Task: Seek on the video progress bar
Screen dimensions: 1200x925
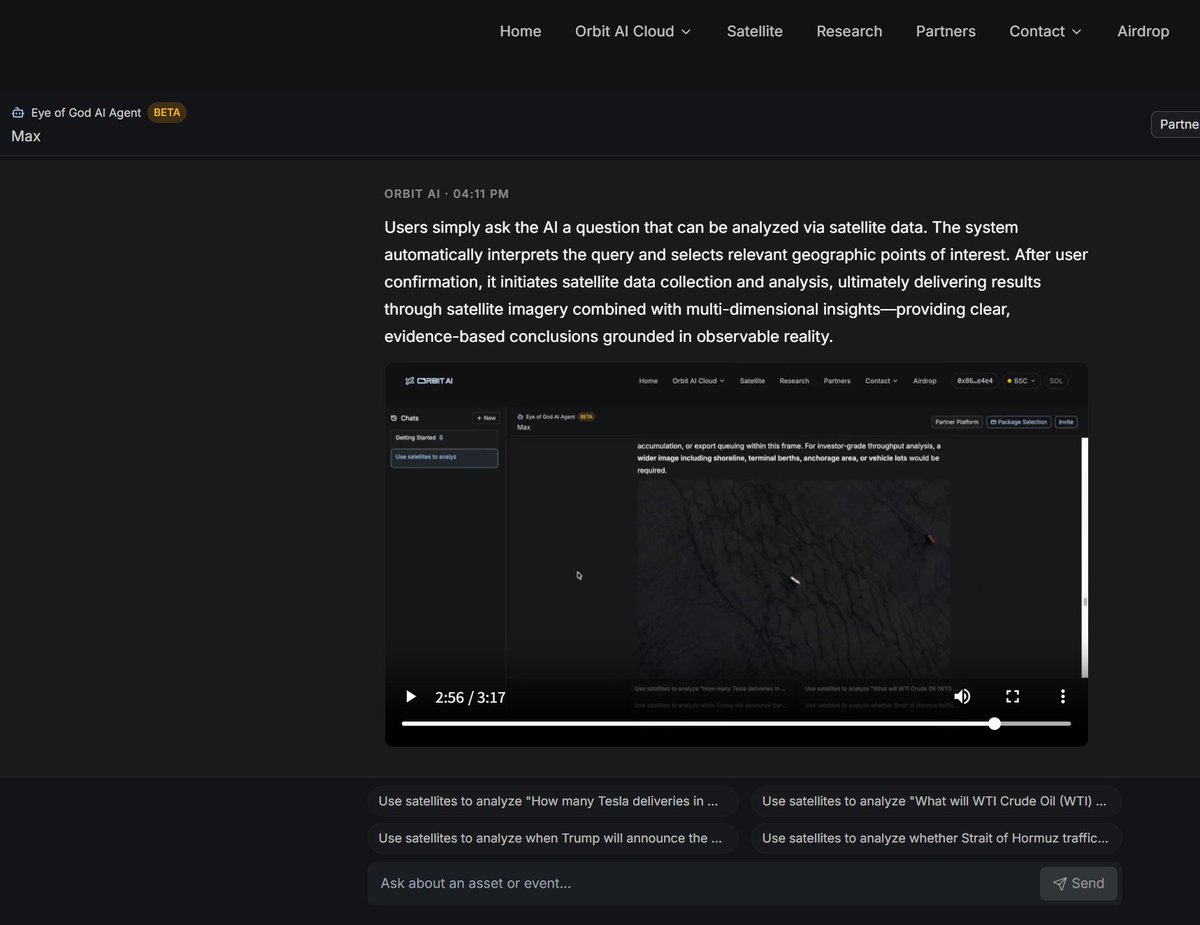Action: click(736, 723)
